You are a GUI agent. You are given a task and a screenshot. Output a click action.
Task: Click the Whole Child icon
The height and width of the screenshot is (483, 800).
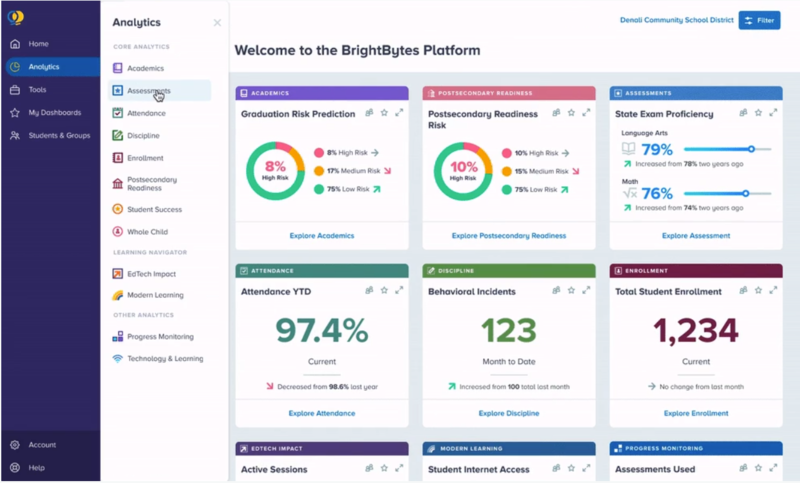(x=118, y=232)
